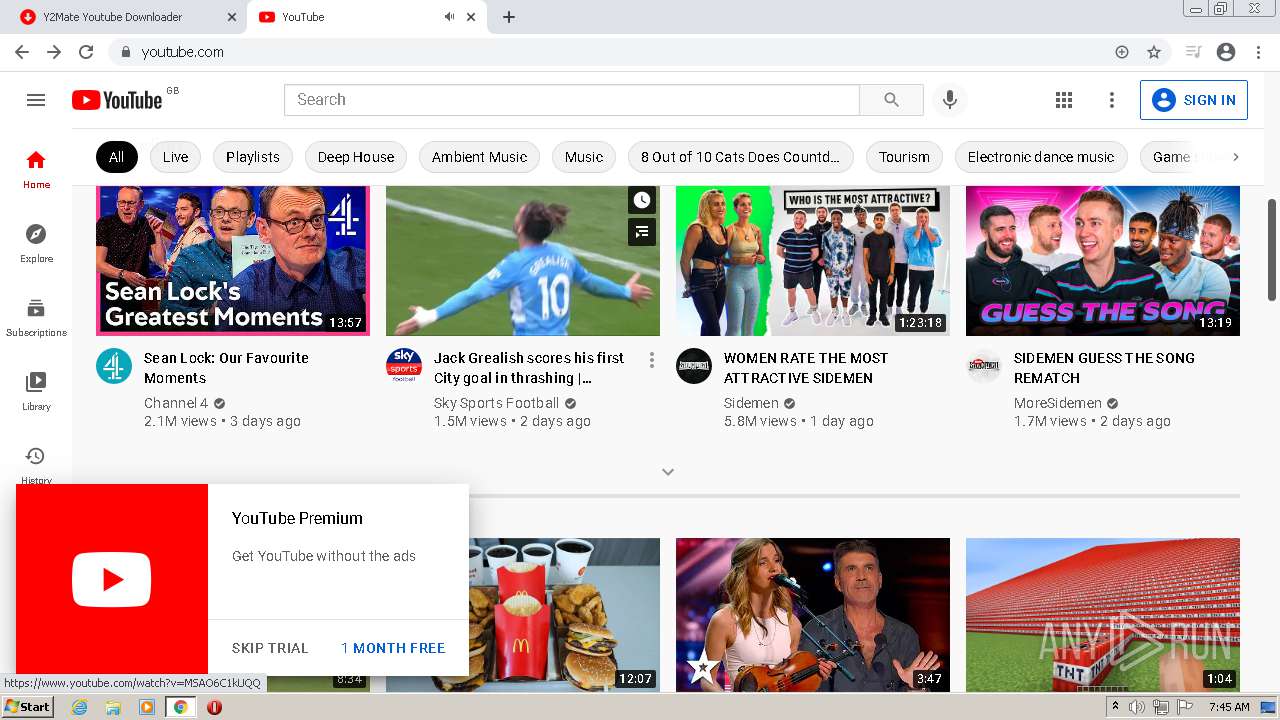This screenshot has height=720, width=1280.
Task: Click the MoreSidemen channel name
Action: [x=1058, y=403]
